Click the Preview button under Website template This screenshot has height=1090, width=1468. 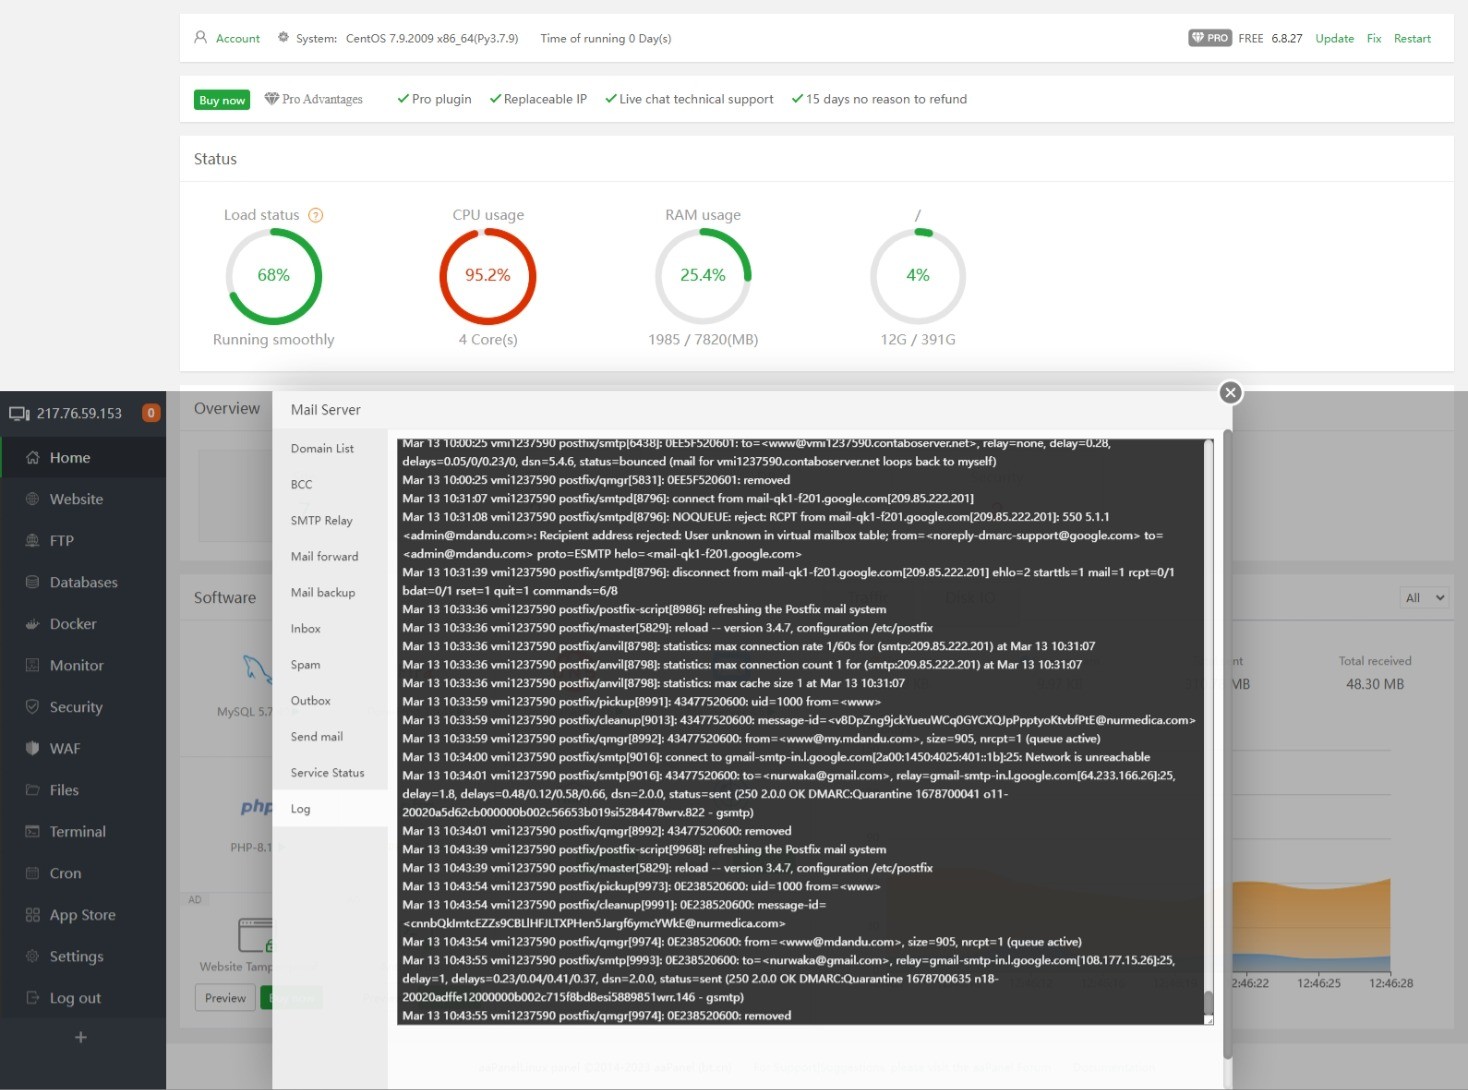click(225, 998)
